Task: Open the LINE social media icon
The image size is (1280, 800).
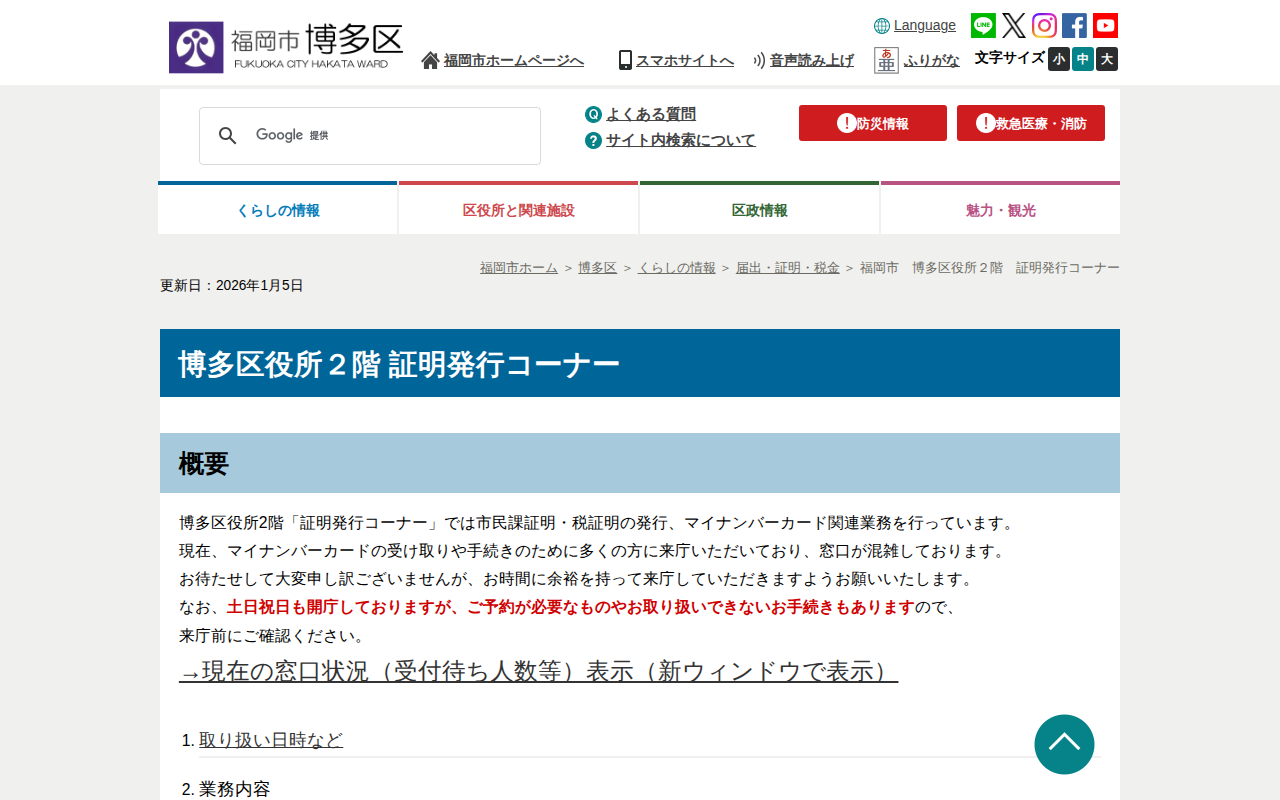Action: point(983,25)
